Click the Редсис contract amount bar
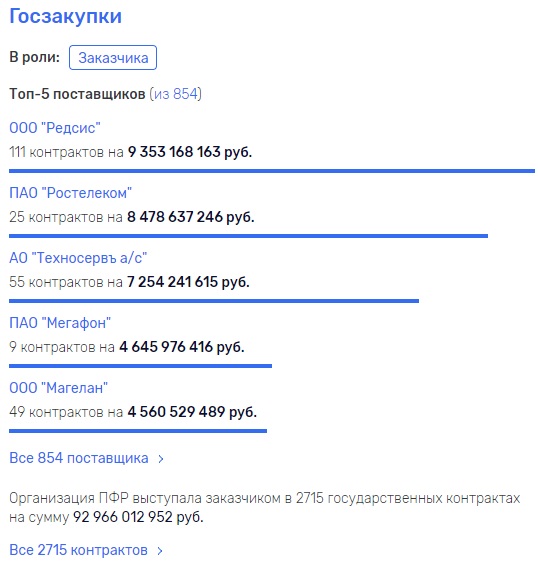Image resolution: width=538 pixels, height=561 pixels. [x=272, y=171]
